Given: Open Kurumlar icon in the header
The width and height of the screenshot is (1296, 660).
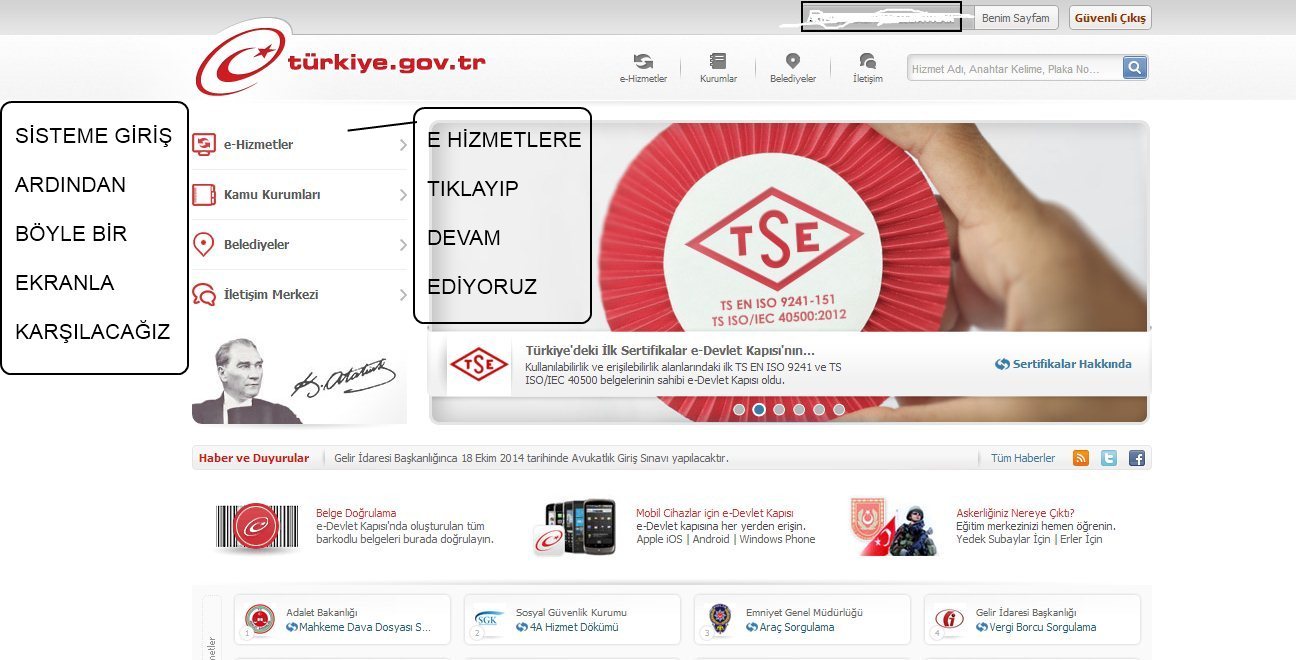Looking at the screenshot, I should pos(718,63).
